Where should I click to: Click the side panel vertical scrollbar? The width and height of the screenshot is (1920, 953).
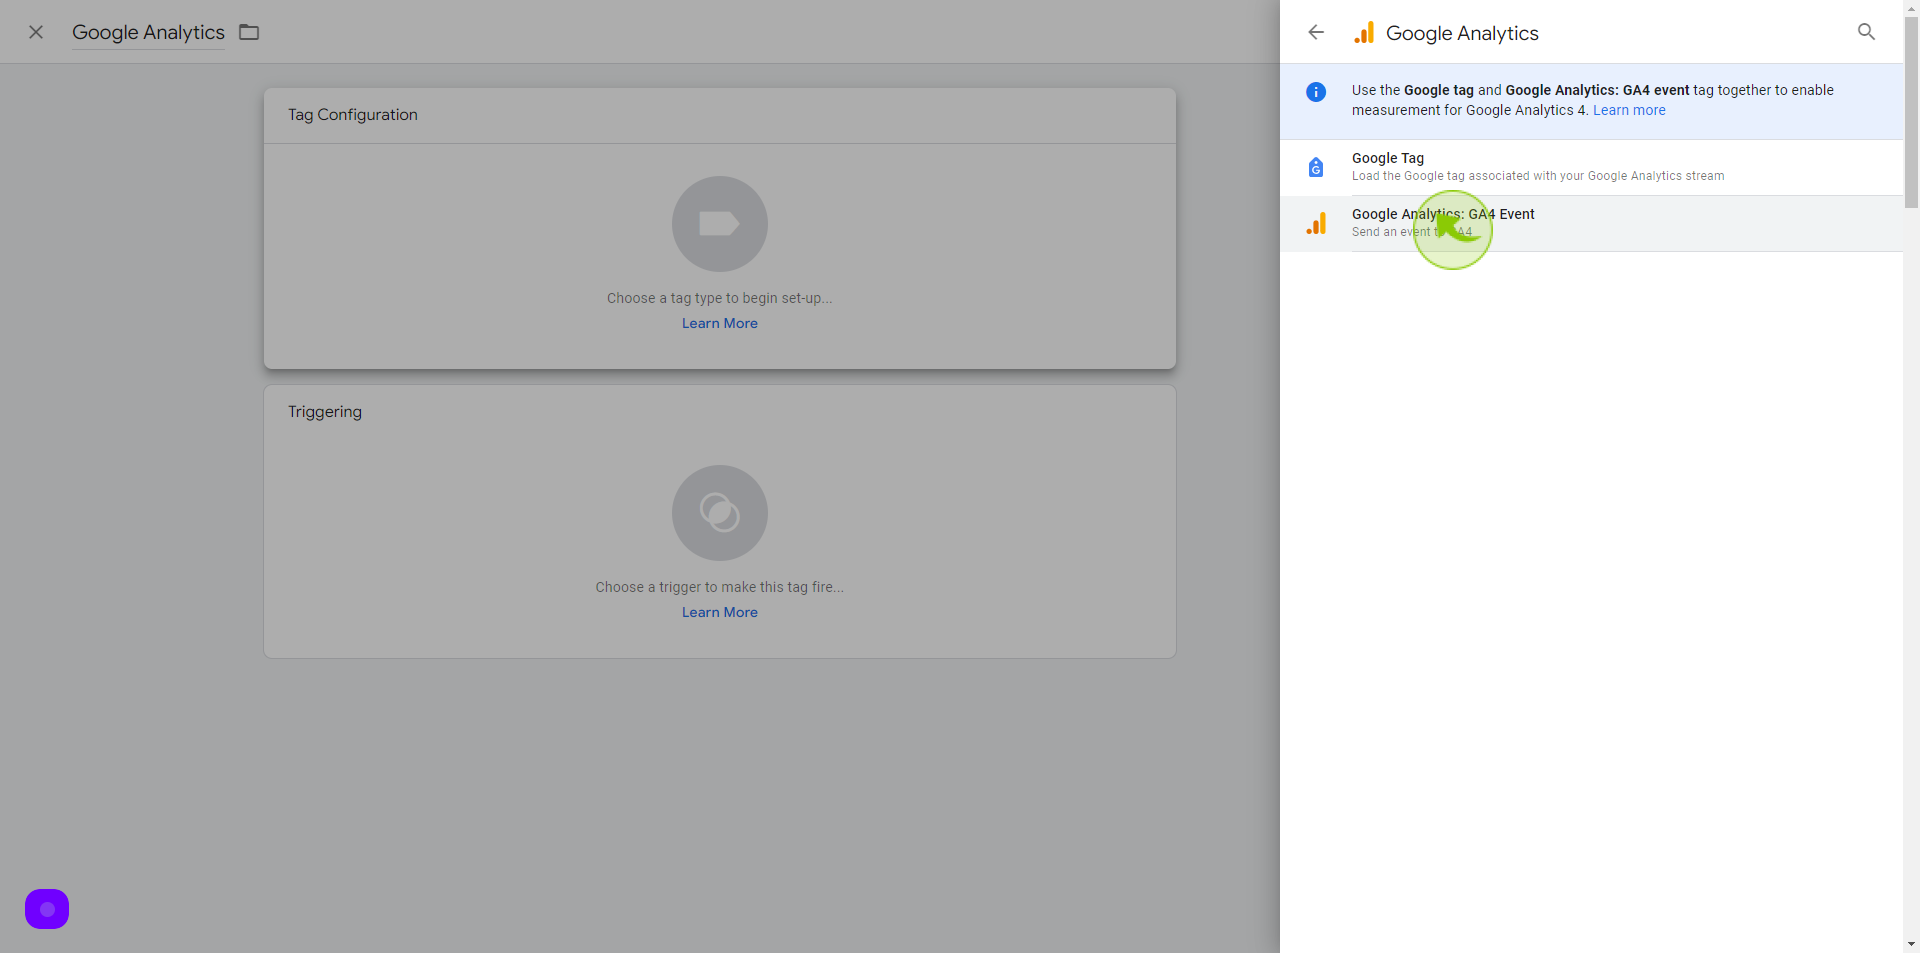point(1911,112)
